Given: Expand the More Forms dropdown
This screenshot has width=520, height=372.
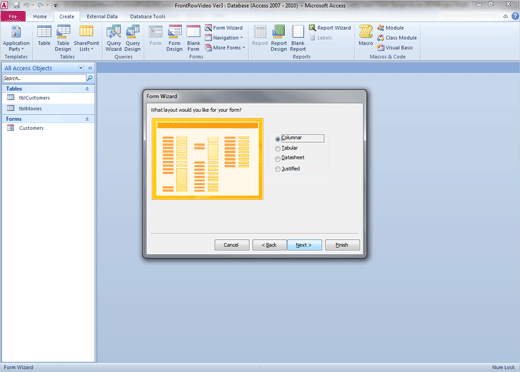Looking at the screenshot, I should tap(225, 48).
